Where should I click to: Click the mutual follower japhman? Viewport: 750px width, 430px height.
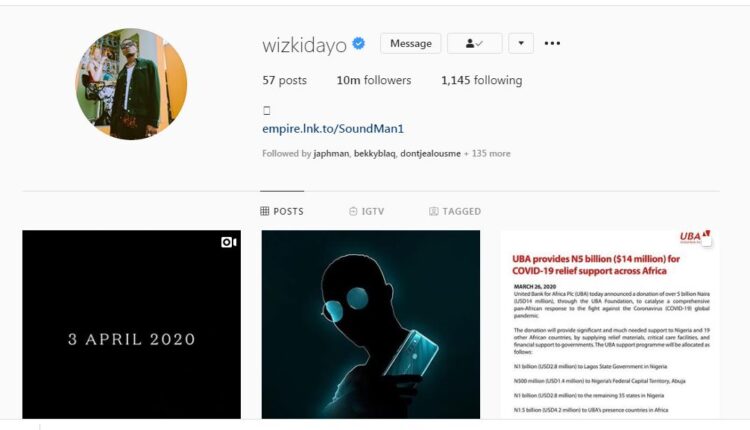coord(331,154)
